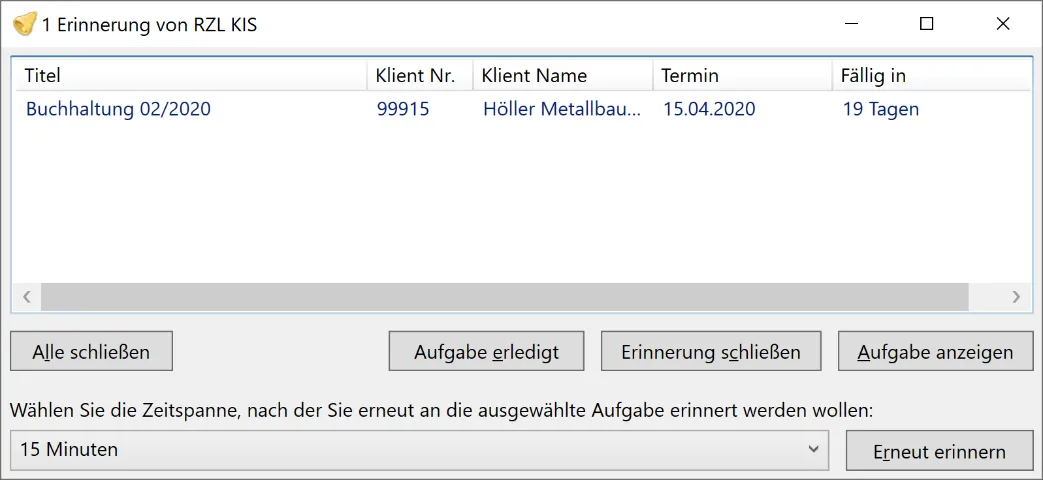Click the date 15.04.2020

point(709,109)
